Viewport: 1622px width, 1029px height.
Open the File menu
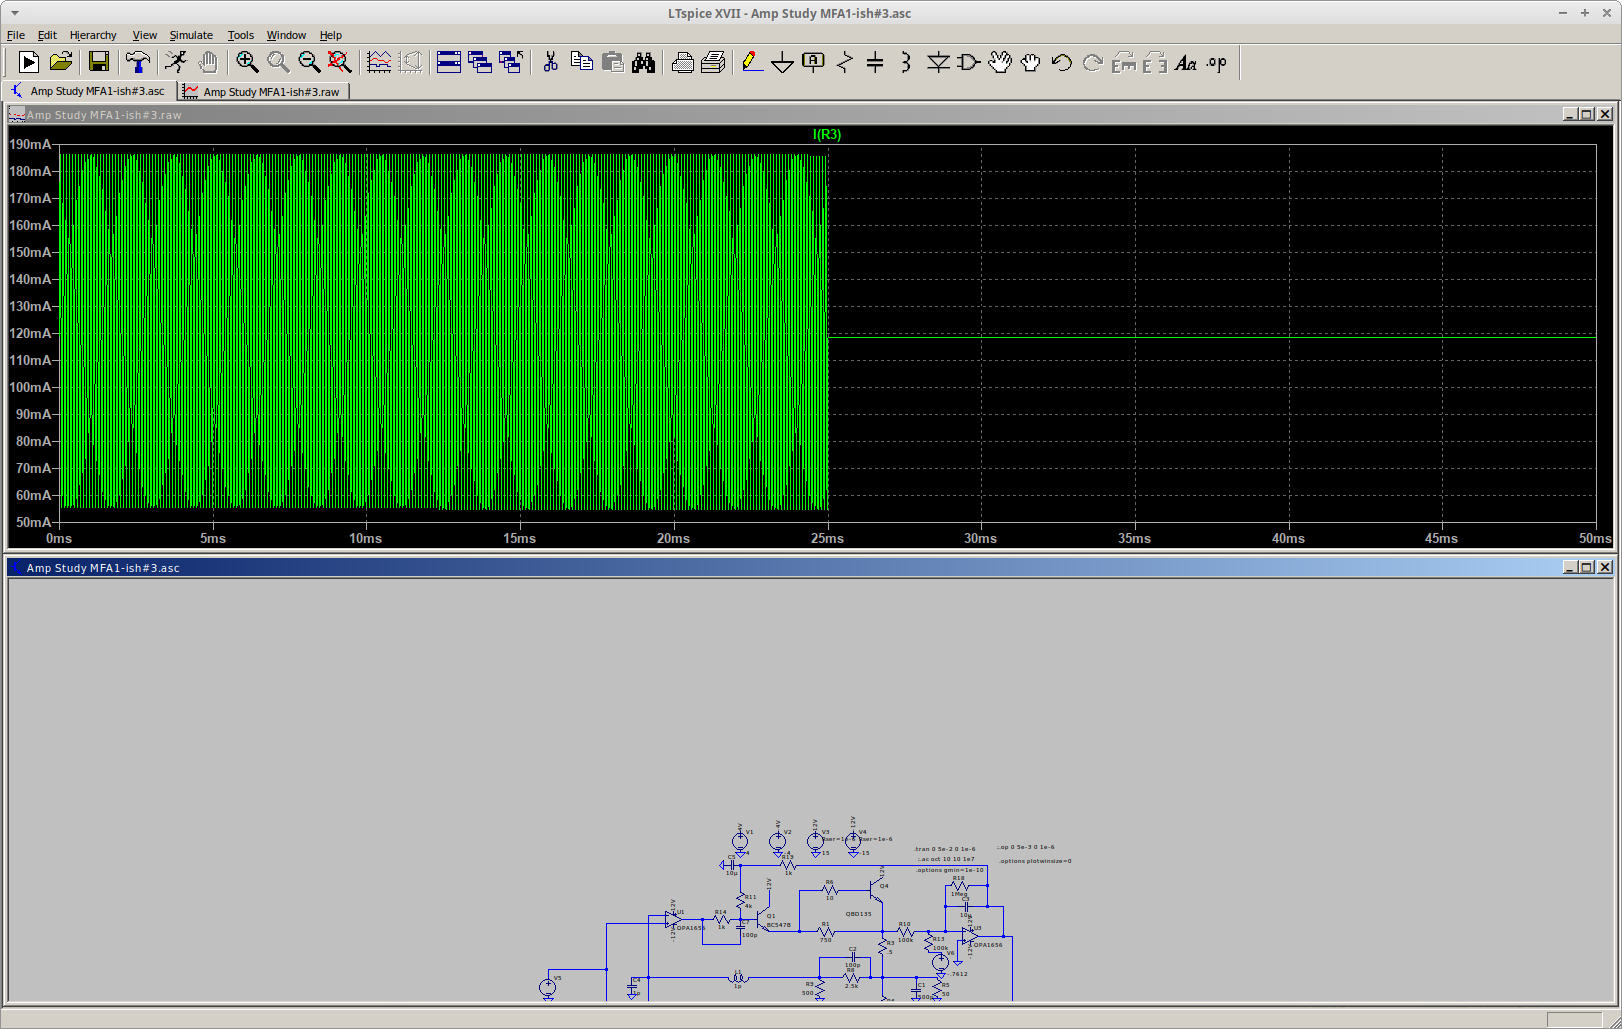[x=16, y=35]
